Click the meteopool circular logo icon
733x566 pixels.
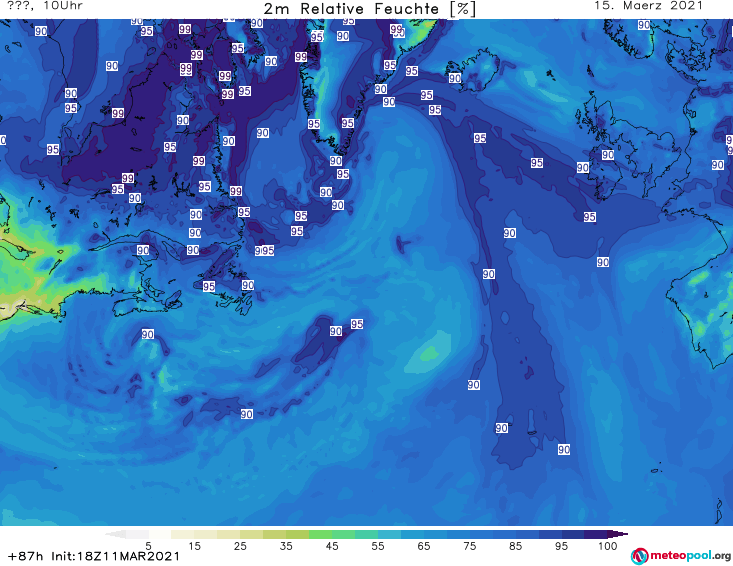[x=640, y=556]
